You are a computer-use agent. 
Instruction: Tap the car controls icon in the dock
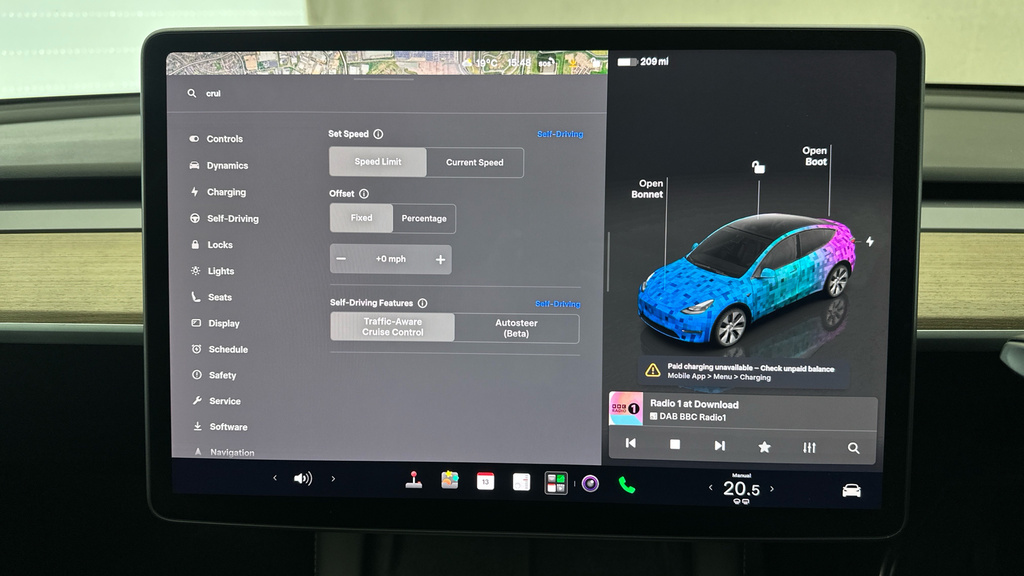[x=852, y=490]
